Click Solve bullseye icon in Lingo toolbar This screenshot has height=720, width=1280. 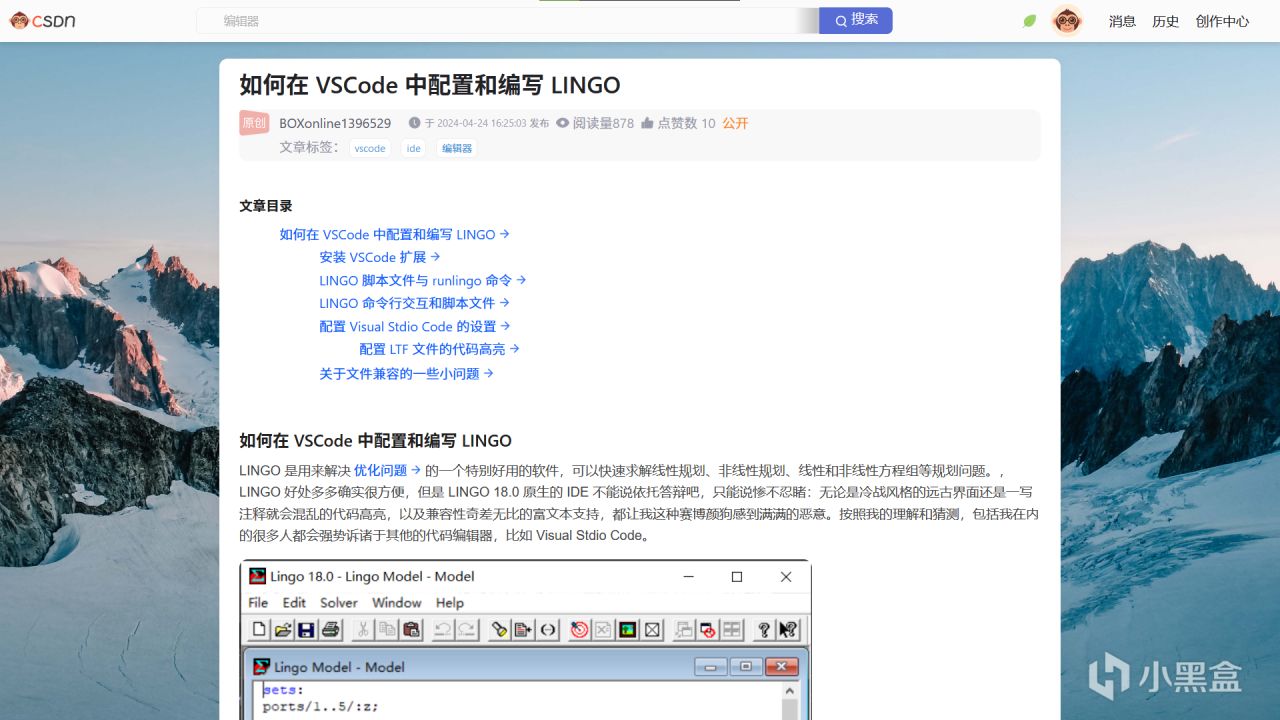[579, 629]
